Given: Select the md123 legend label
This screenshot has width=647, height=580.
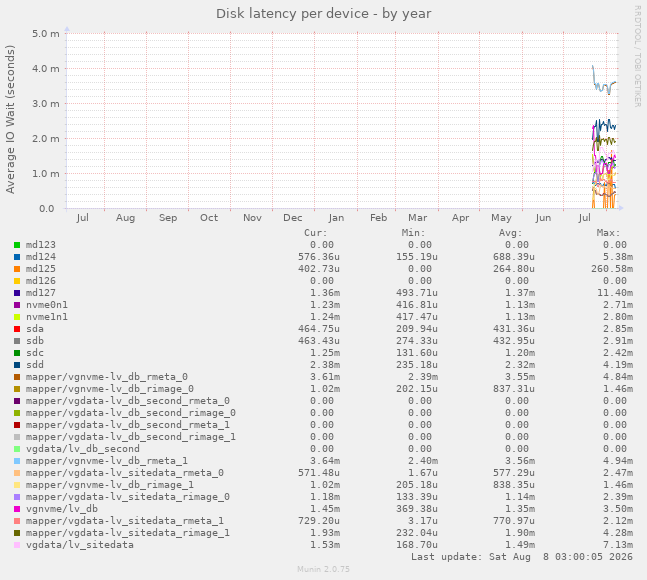Looking at the screenshot, I should (x=40, y=245).
